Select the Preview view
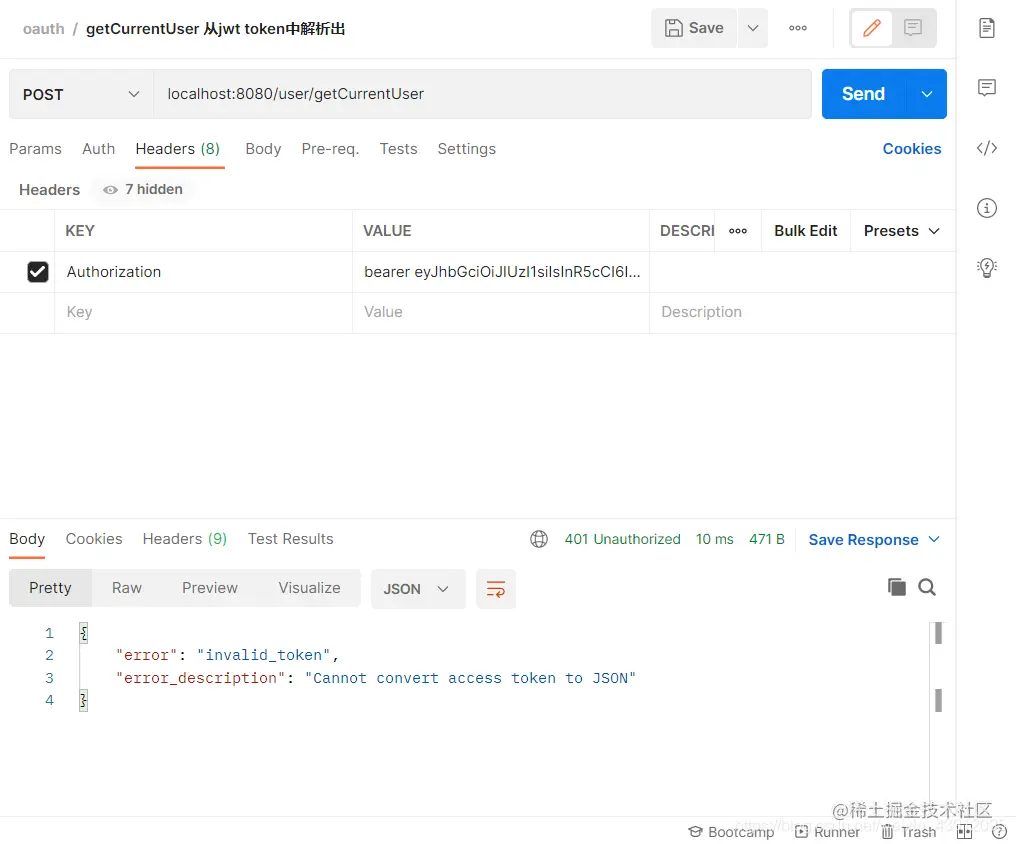The width and height of the screenshot is (1016, 844). 209,588
